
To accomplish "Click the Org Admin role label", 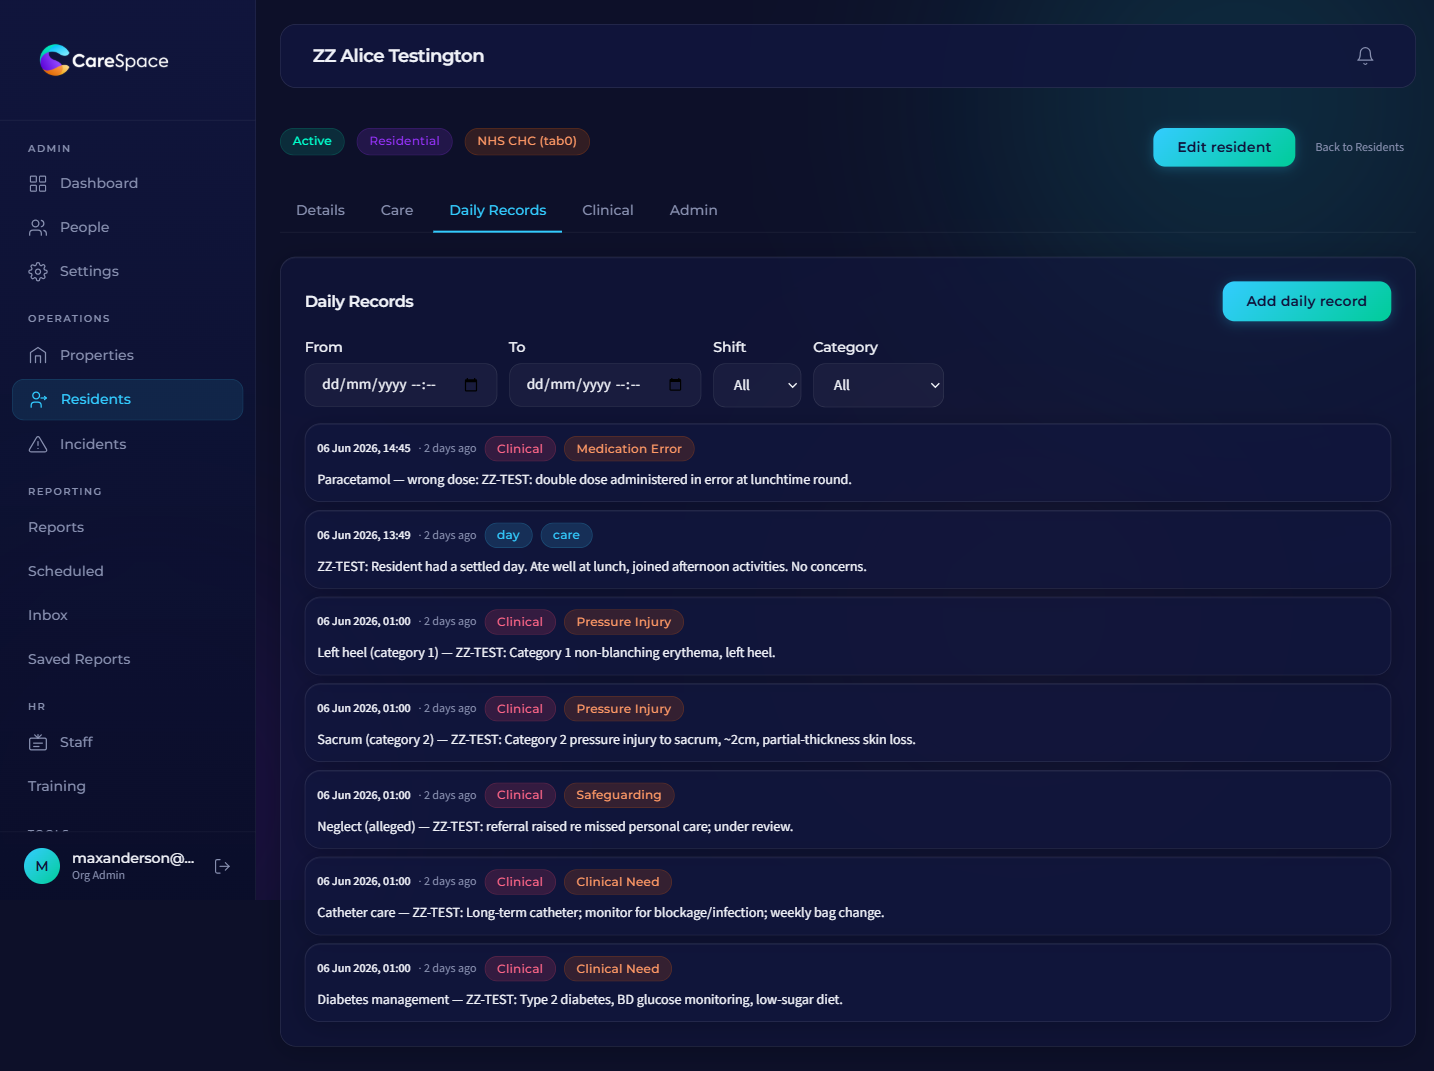I will click(98, 875).
